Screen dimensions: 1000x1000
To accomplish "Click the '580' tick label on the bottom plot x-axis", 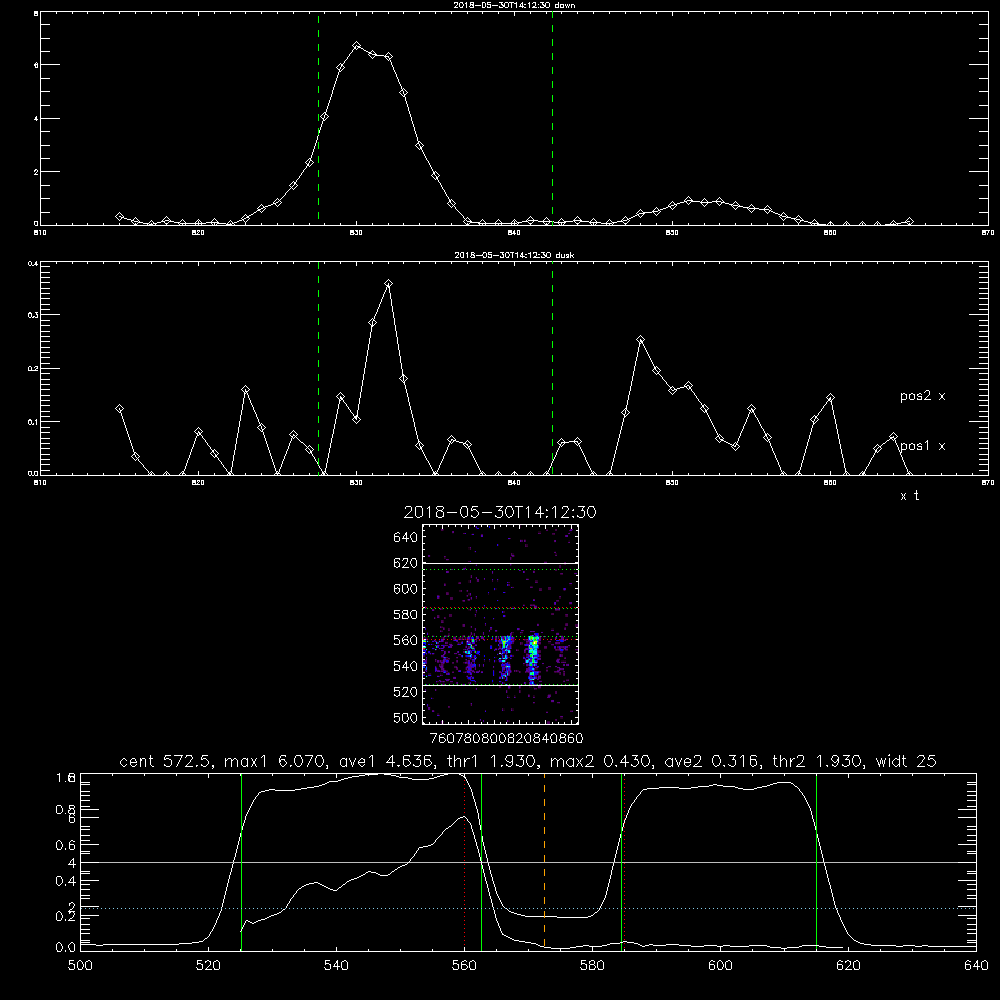I will [592, 966].
